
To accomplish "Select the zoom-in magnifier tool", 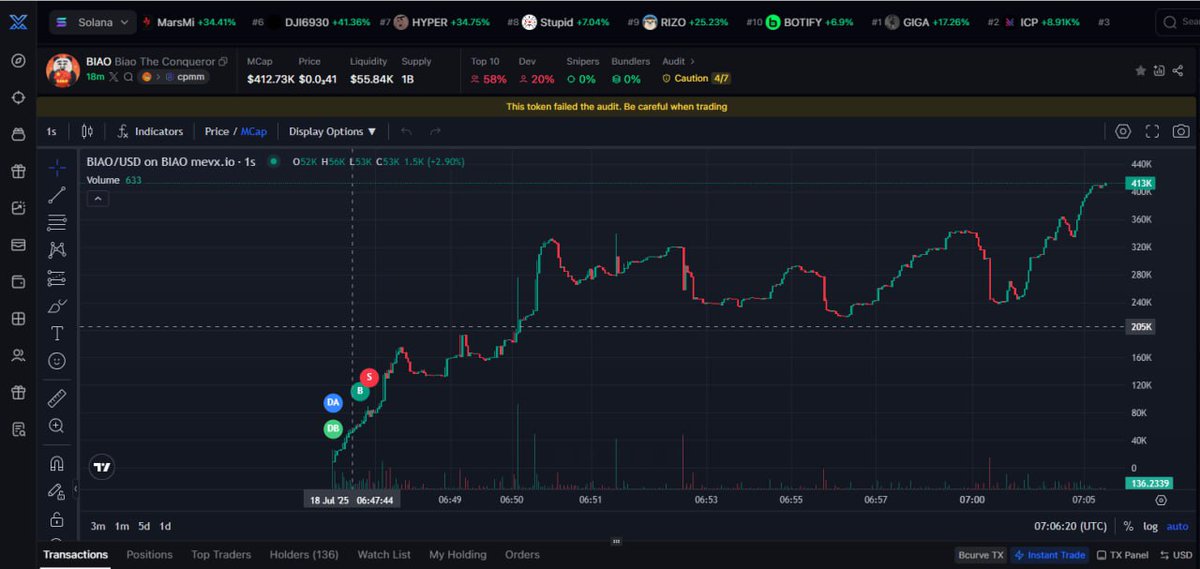I will coord(57,426).
